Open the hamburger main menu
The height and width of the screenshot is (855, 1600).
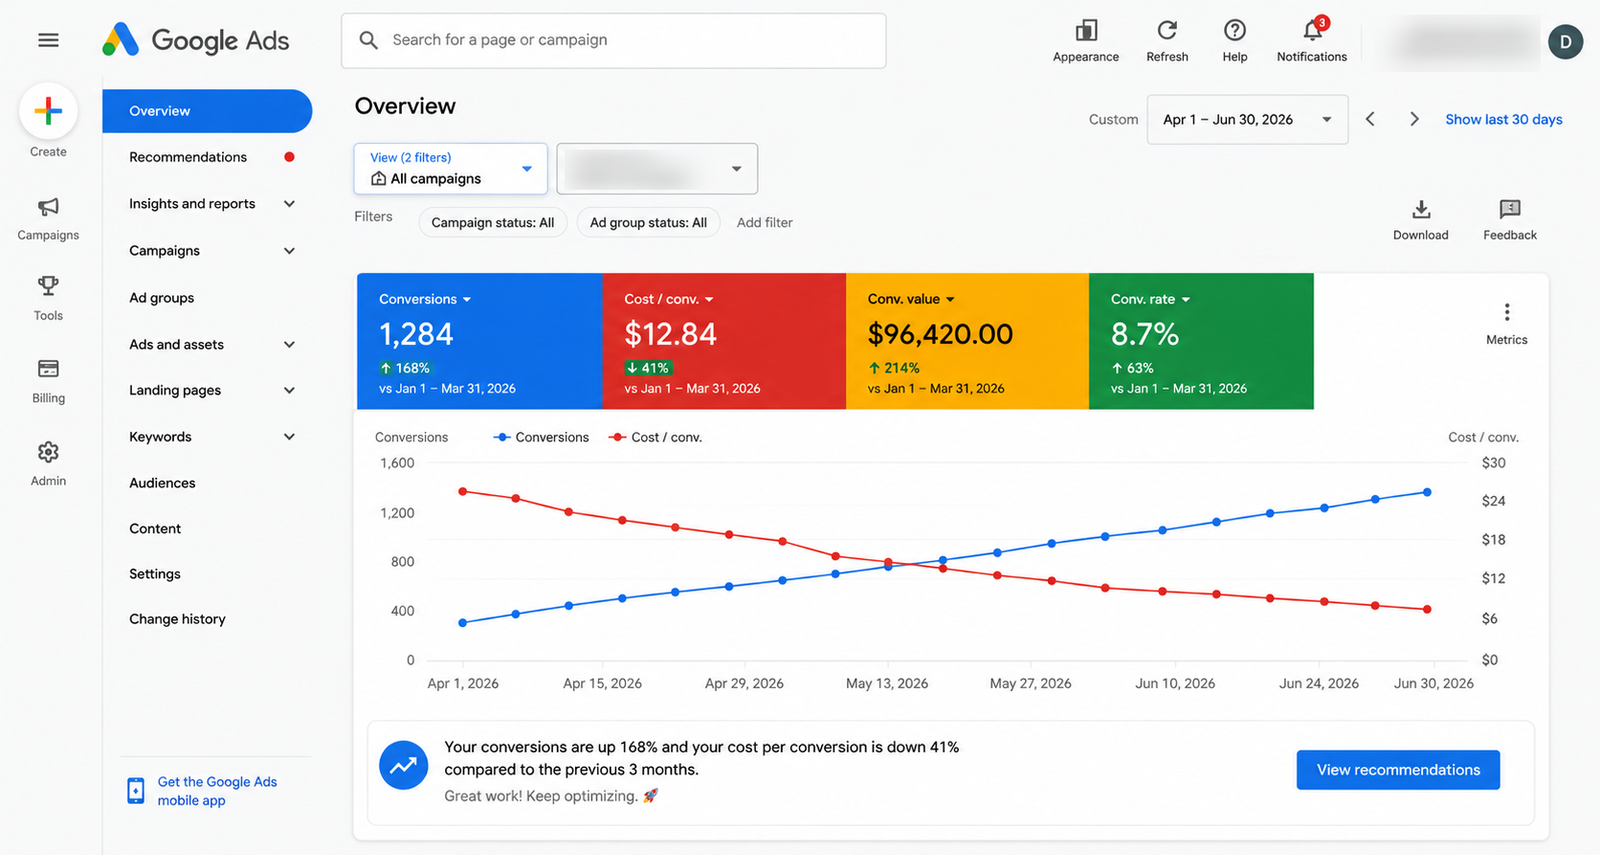[48, 40]
